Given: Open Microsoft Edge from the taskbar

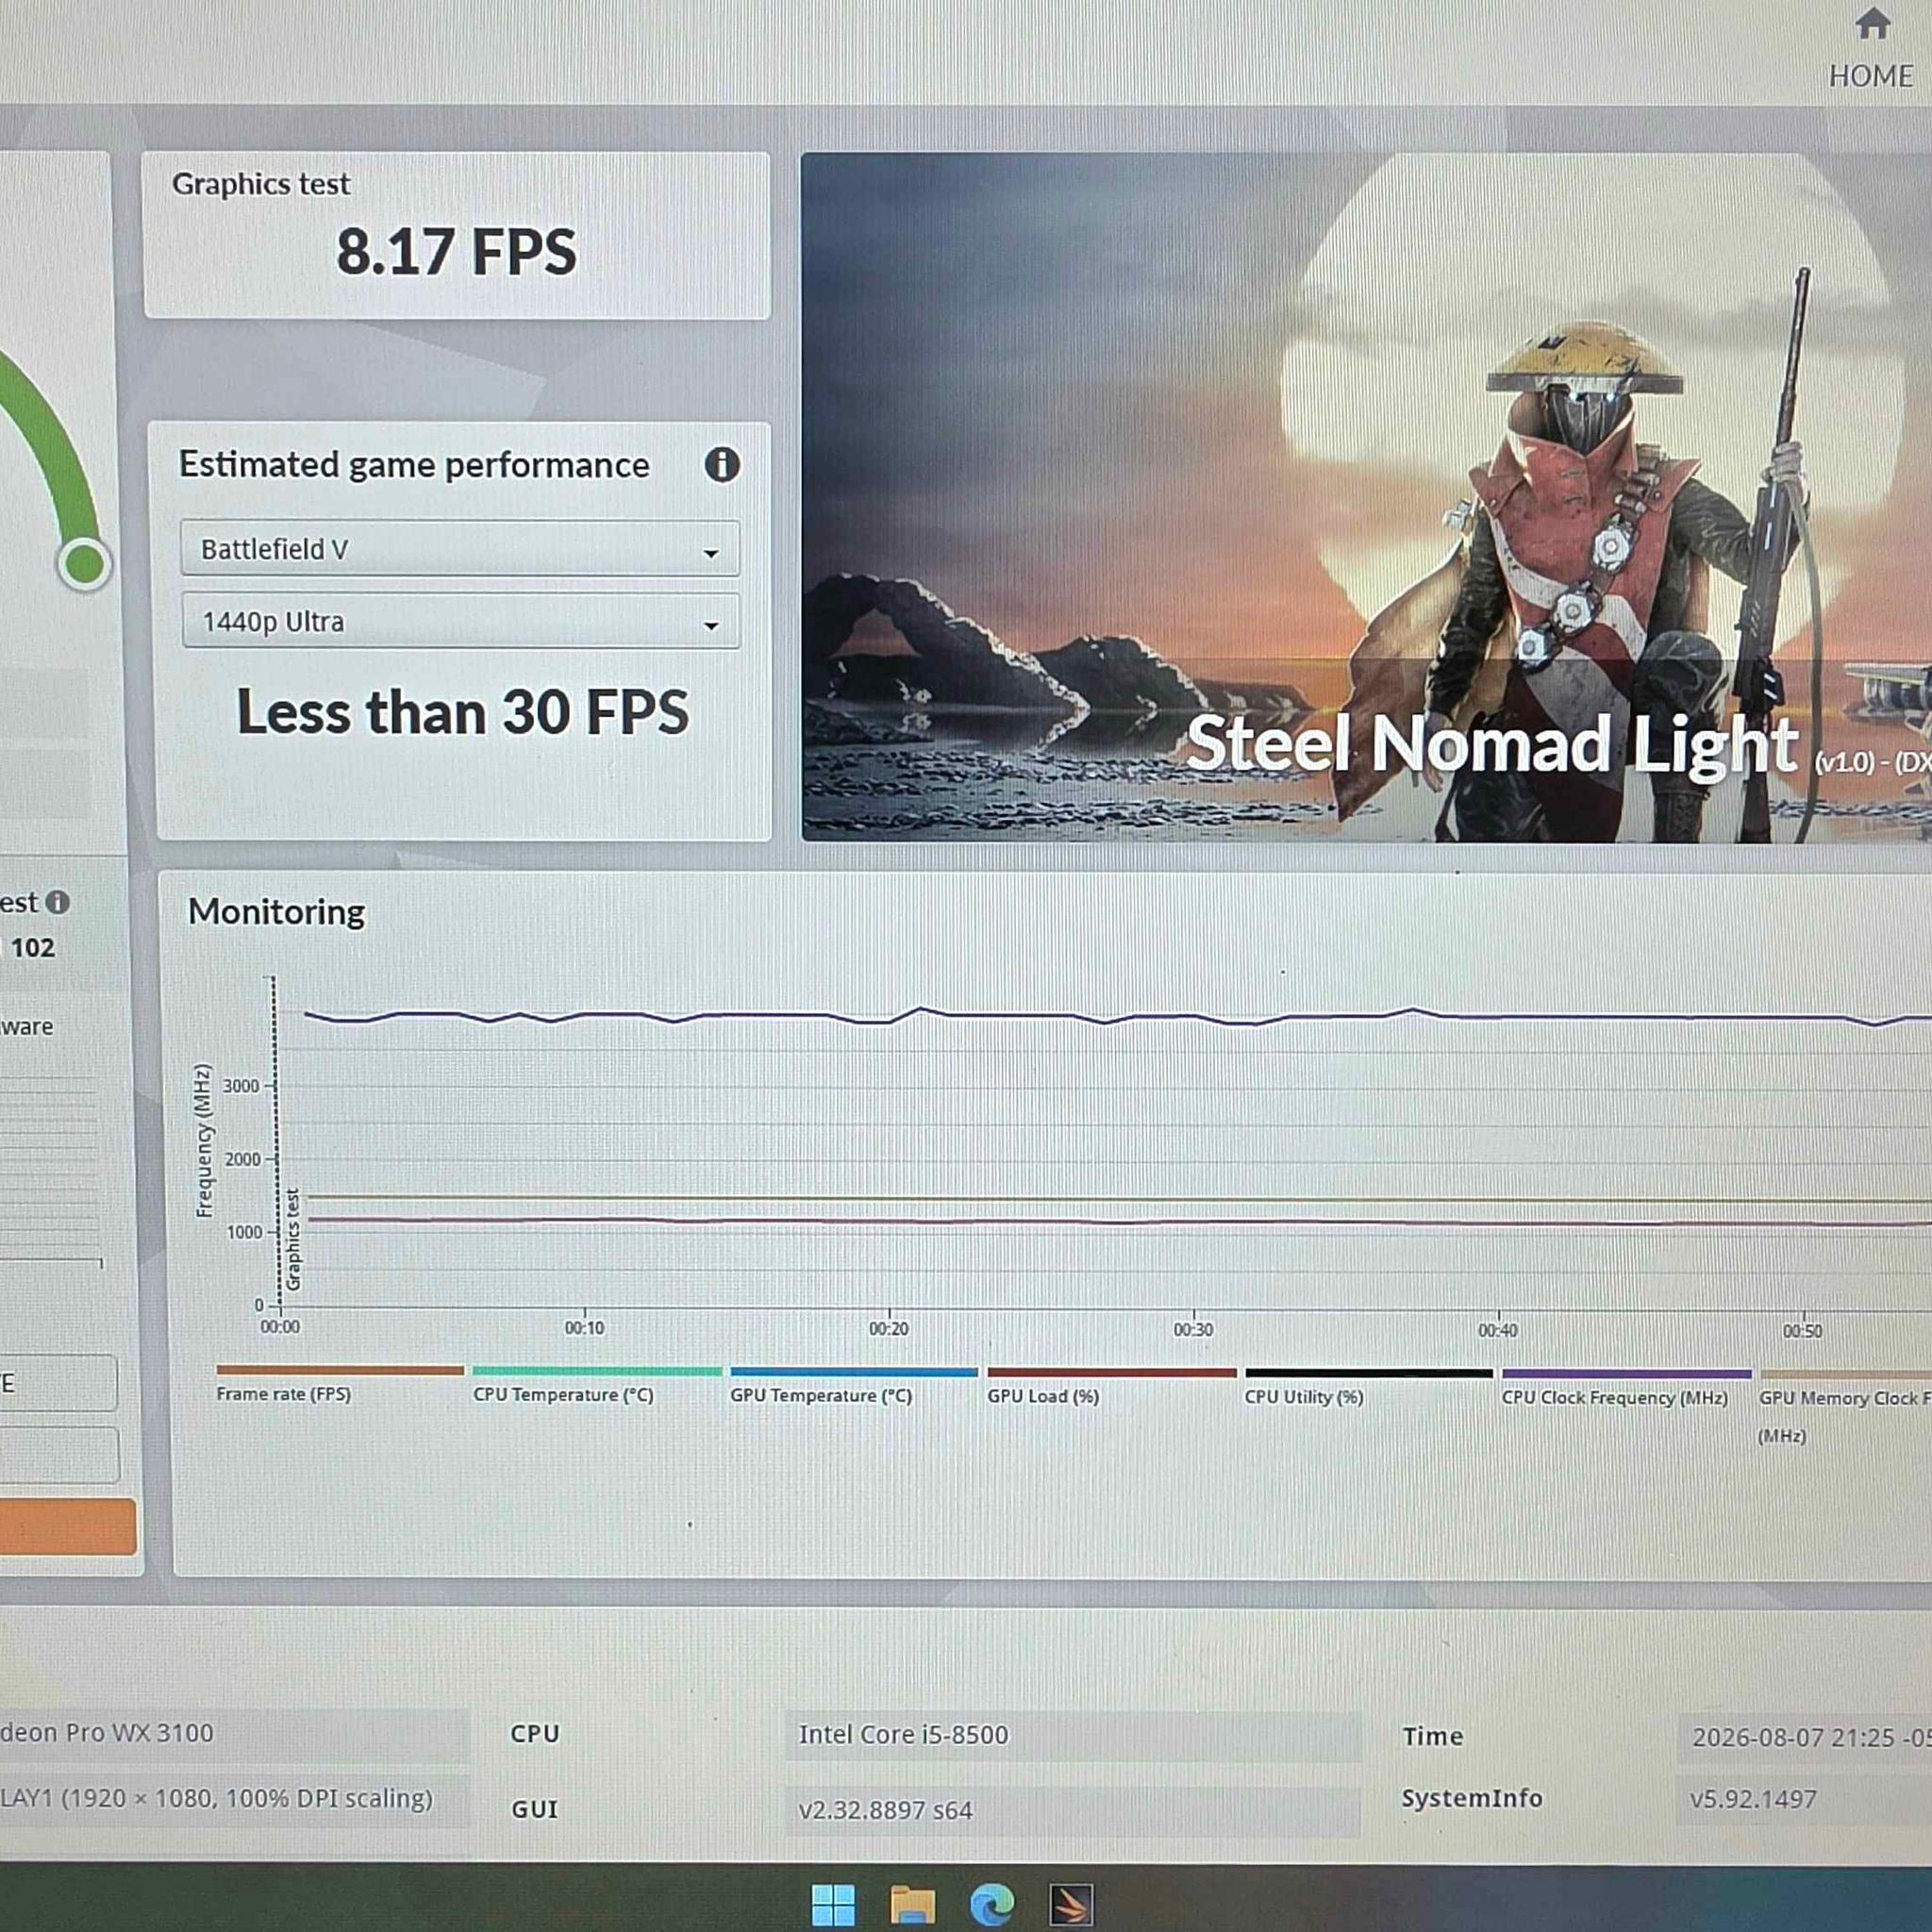Looking at the screenshot, I should (x=992, y=1904).
